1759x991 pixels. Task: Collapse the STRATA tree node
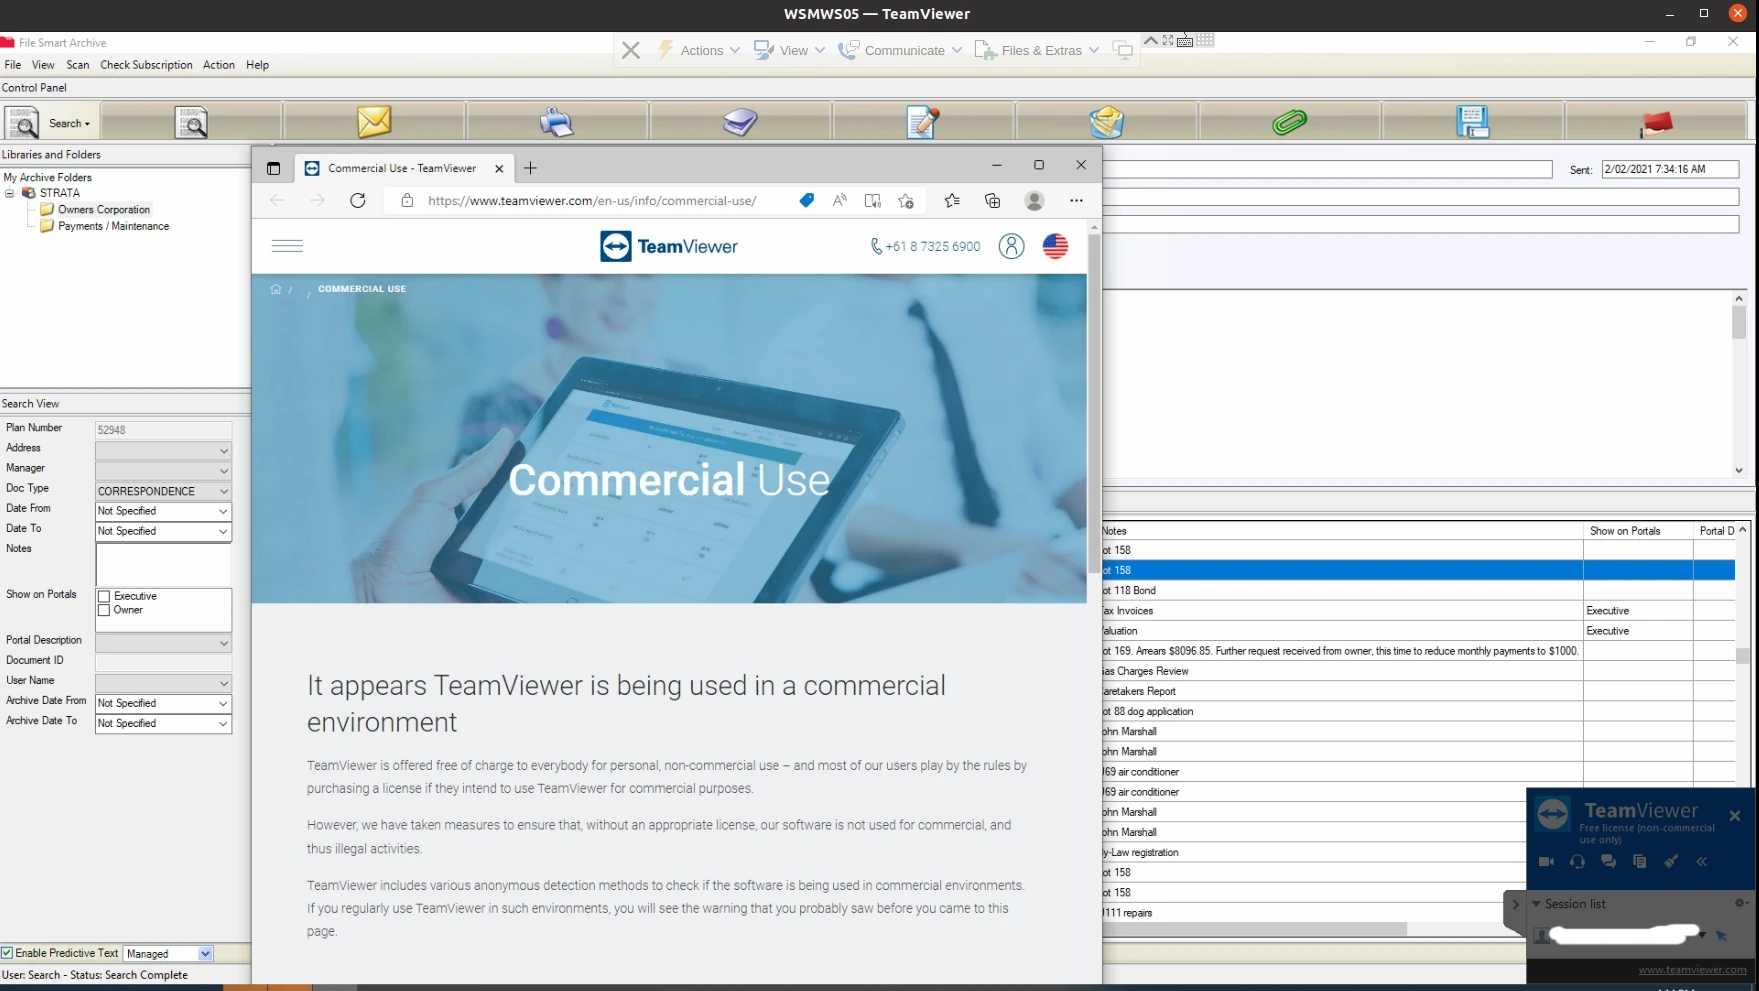(x=10, y=193)
